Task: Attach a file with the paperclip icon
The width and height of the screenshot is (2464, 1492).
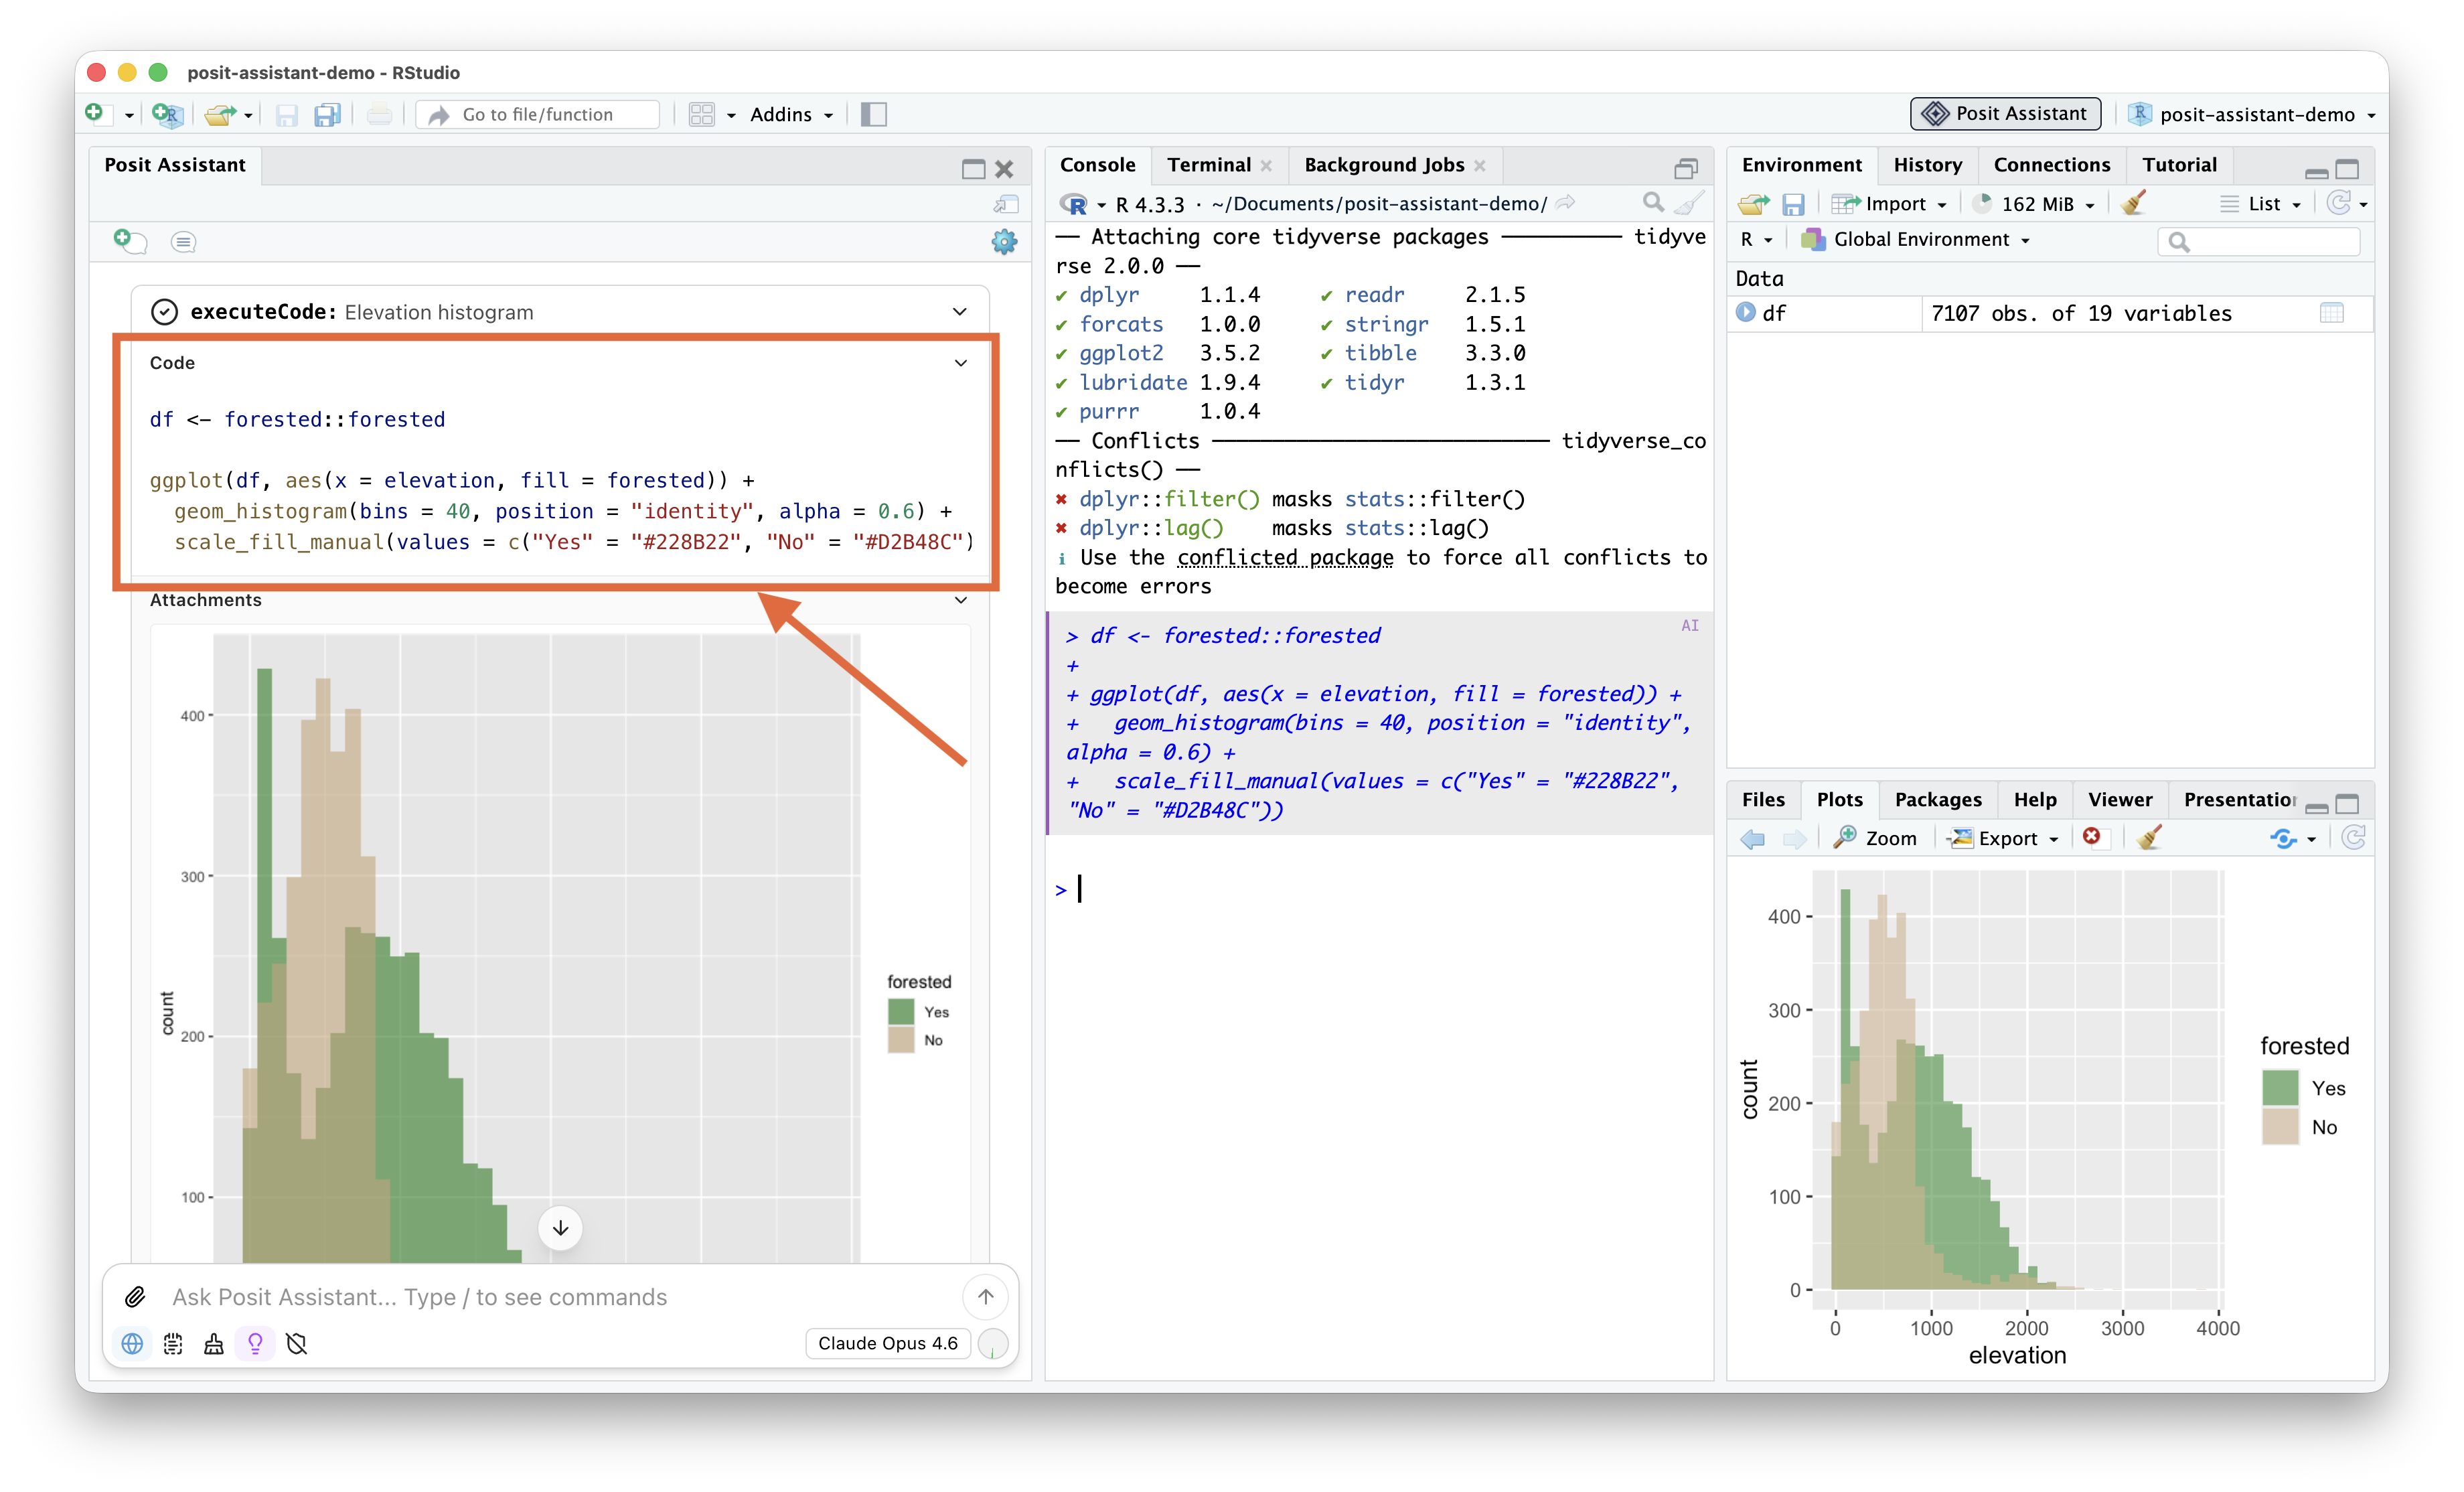Action: click(x=135, y=1297)
